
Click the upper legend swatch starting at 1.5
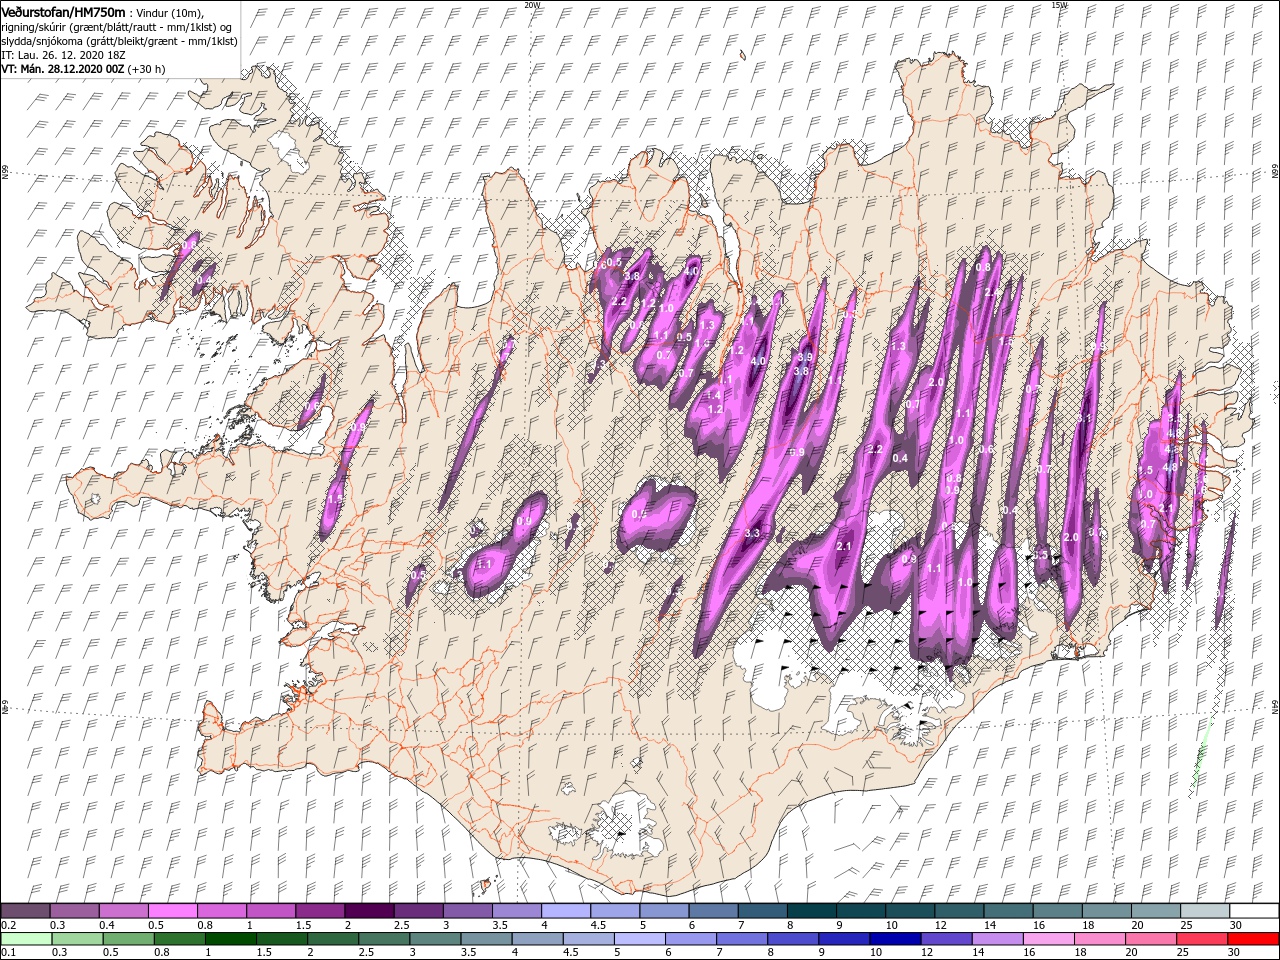(x=319, y=911)
